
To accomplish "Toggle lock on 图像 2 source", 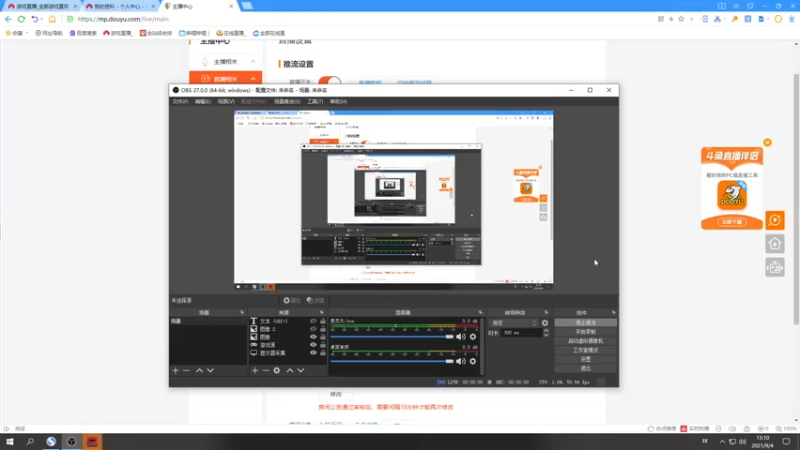I will pos(322,329).
